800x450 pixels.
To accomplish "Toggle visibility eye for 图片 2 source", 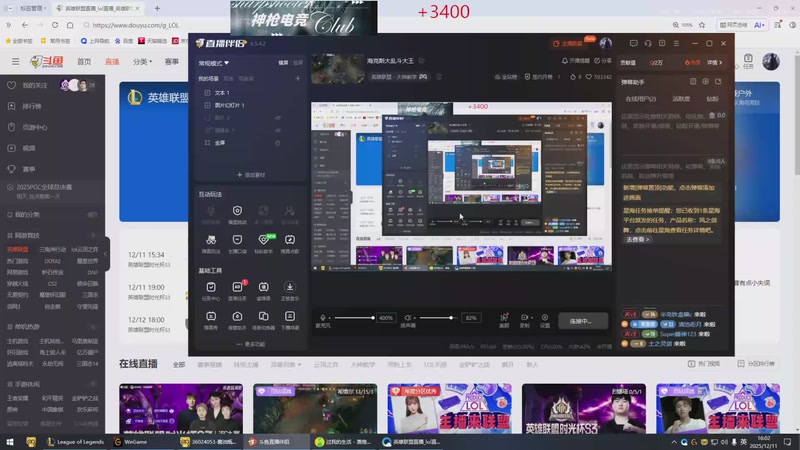I will pyautogui.click(x=278, y=118).
